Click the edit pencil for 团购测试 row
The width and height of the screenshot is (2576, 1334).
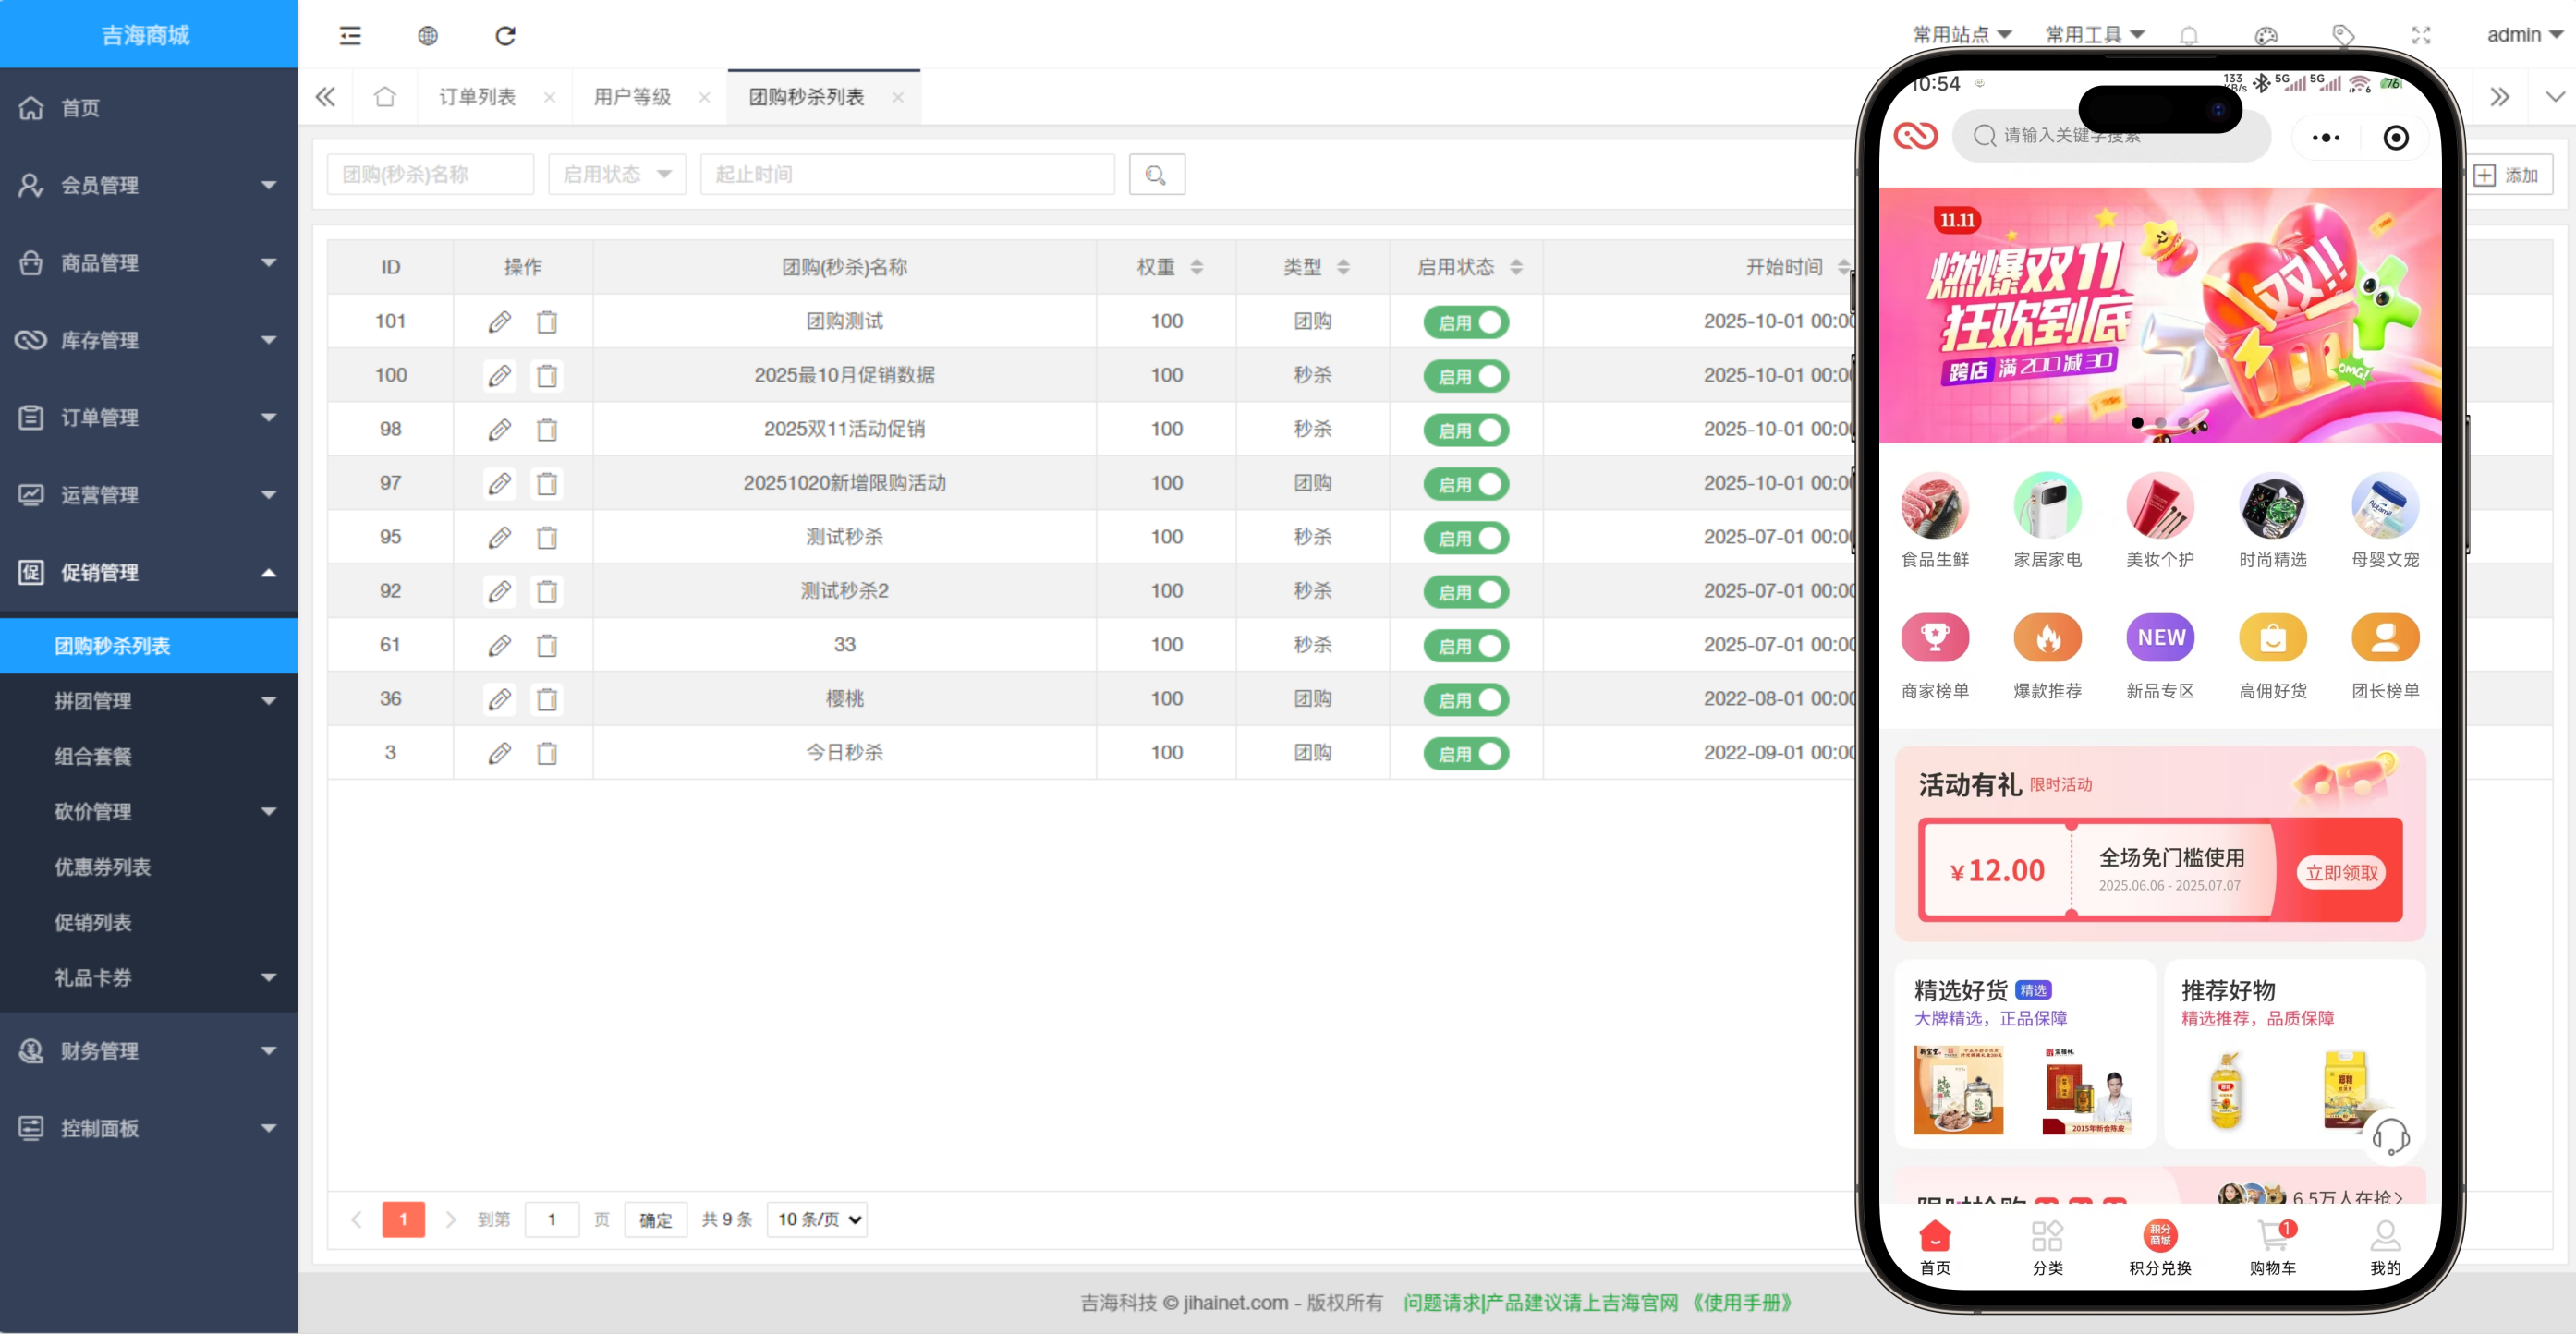point(499,322)
